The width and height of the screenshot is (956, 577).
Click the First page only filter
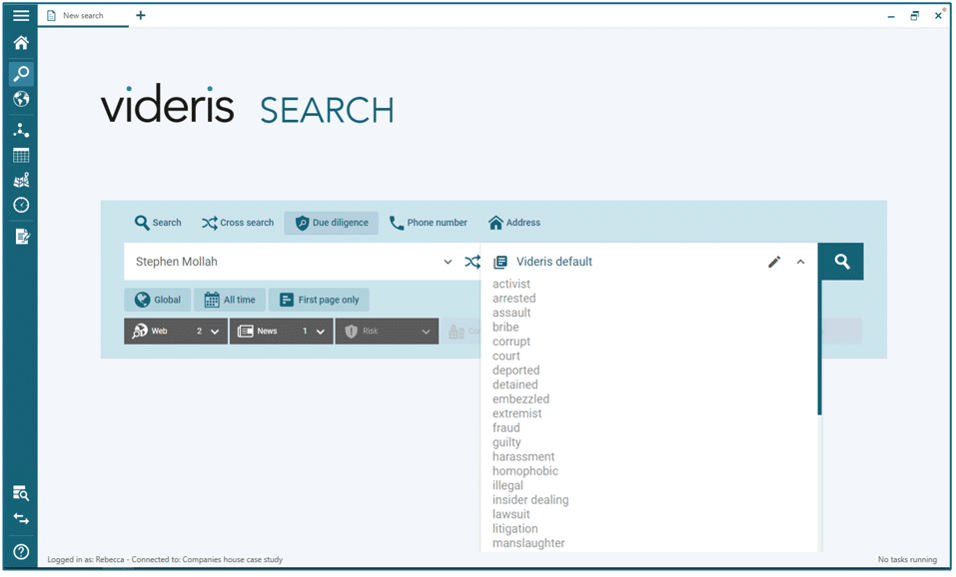coord(319,299)
